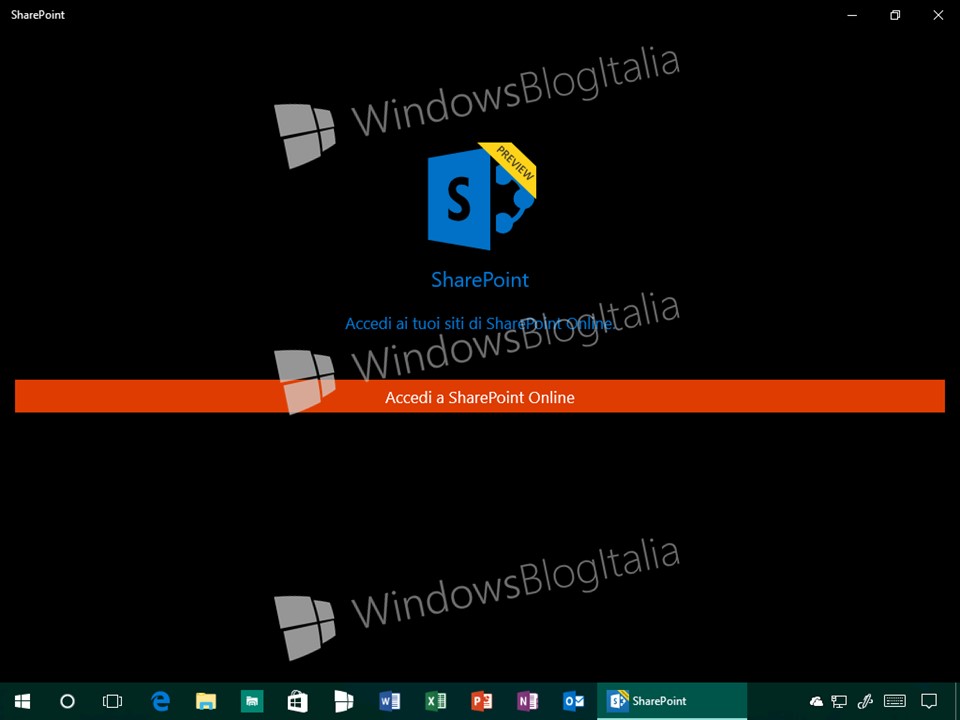The height and width of the screenshot is (720, 960).
Task: Click the Accedi a SharePoint Online button
Action: pos(479,396)
